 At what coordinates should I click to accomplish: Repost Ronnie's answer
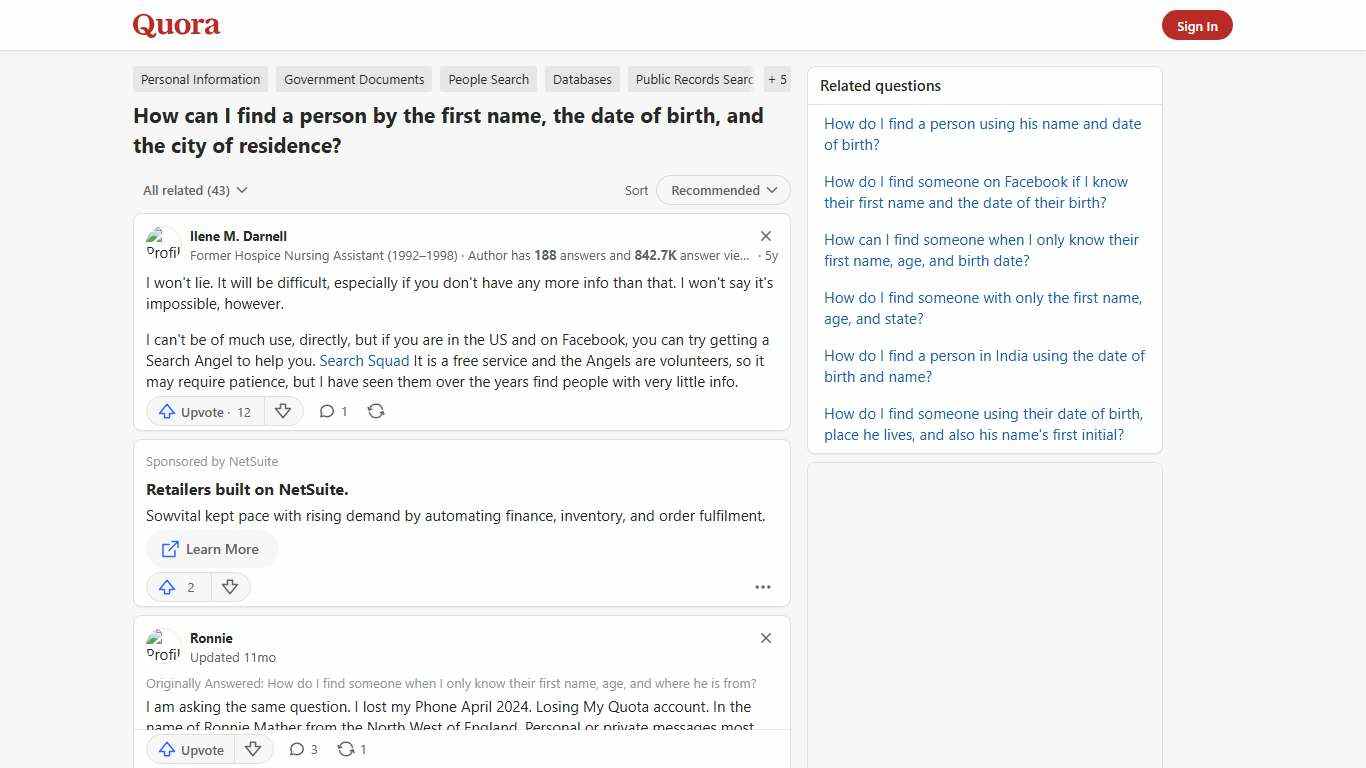(351, 749)
